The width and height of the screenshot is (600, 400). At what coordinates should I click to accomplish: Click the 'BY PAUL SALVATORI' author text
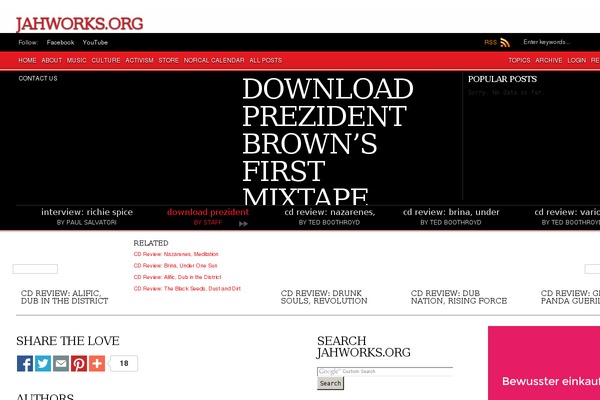click(x=86, y=222)
